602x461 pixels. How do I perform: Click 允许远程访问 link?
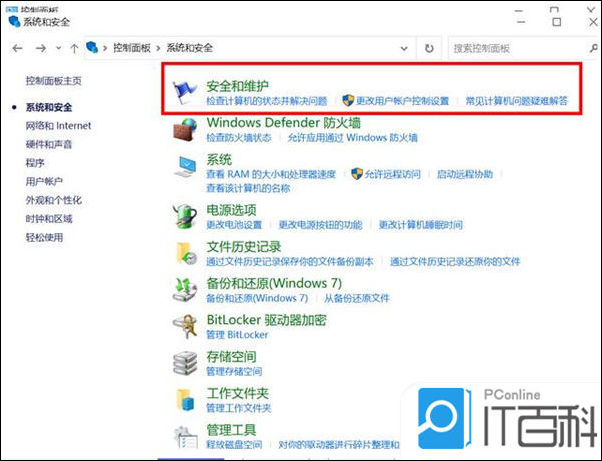(392, 174)
